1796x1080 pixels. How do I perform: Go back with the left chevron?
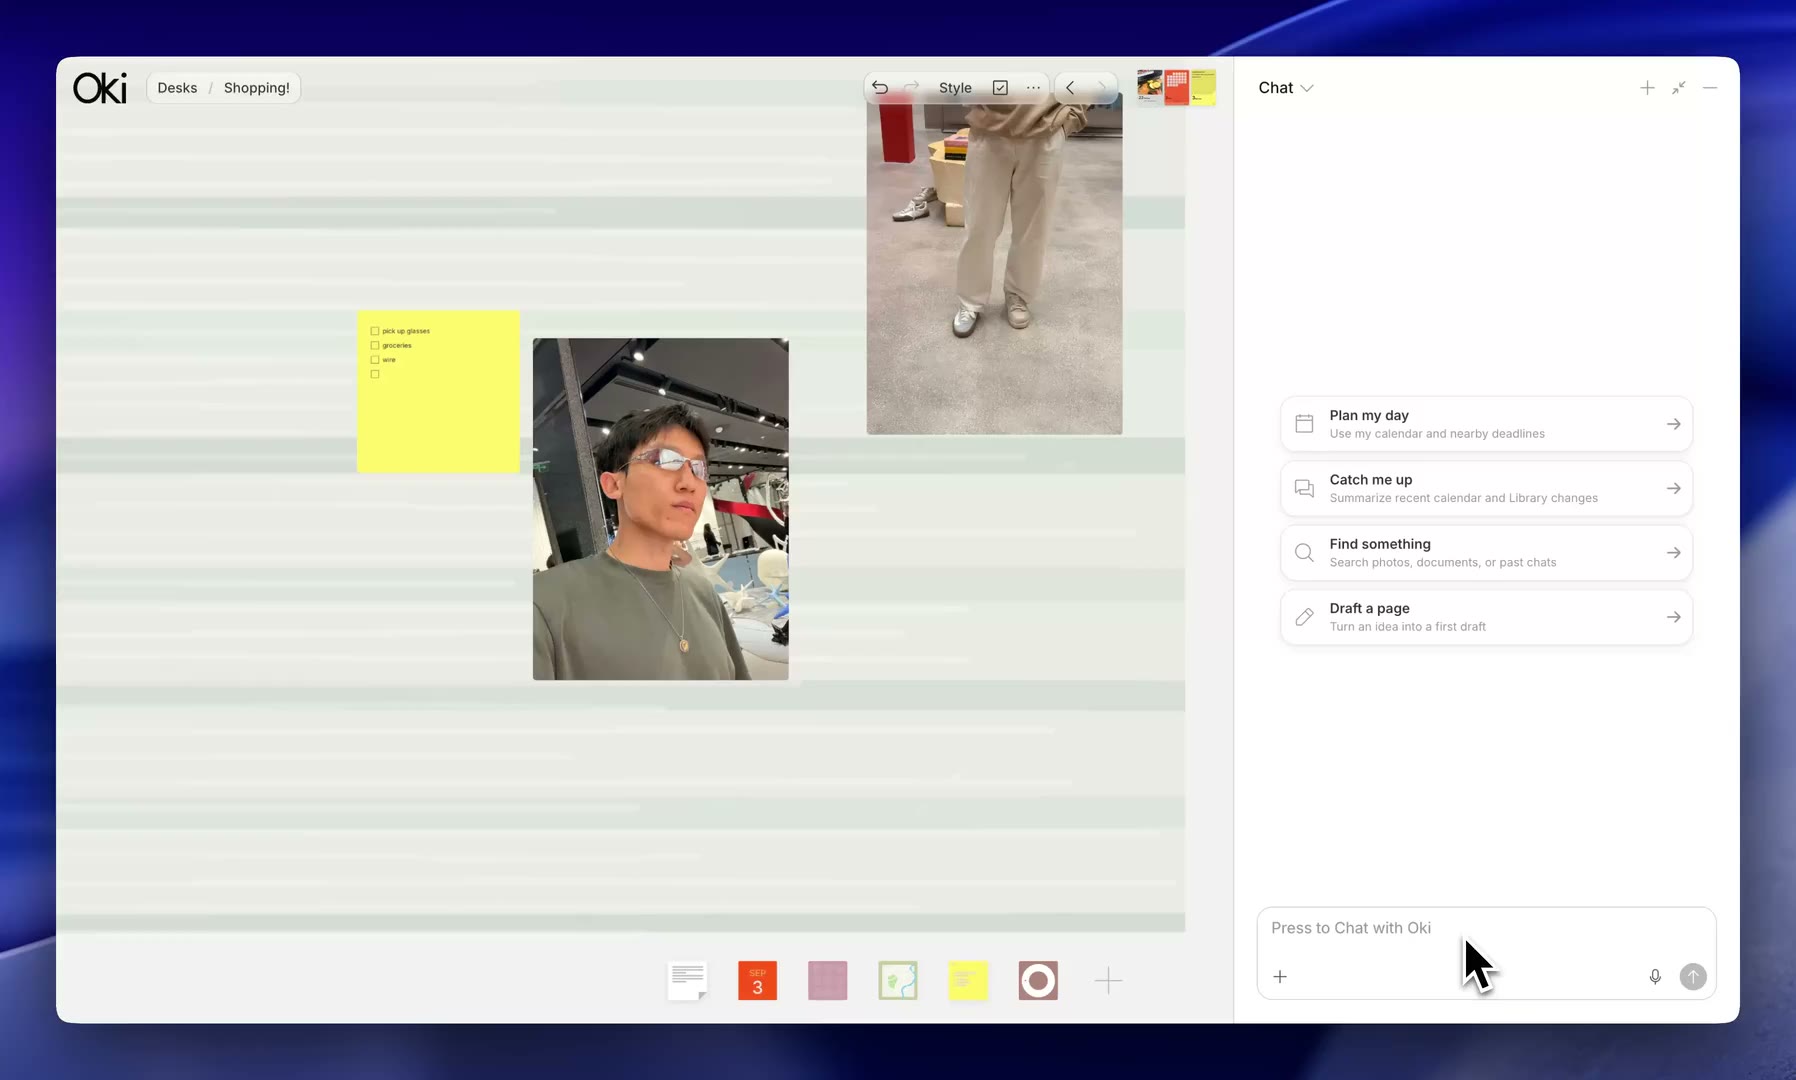click(x=1070, y=88)
